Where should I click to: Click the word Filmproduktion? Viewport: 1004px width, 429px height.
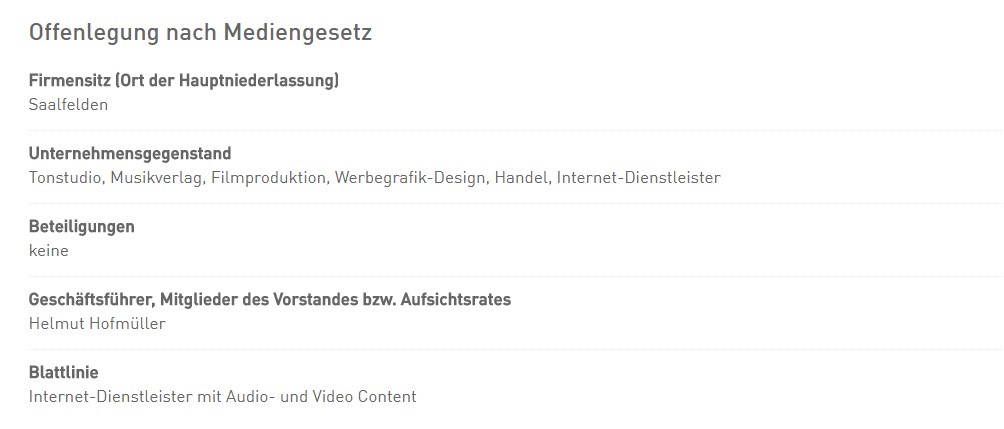tap(268, 178)
